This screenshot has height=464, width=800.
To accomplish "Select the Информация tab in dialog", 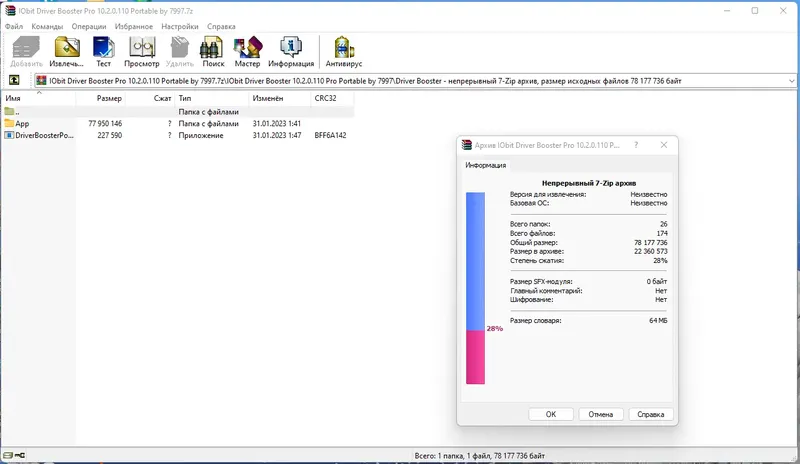I will [486, 165].
